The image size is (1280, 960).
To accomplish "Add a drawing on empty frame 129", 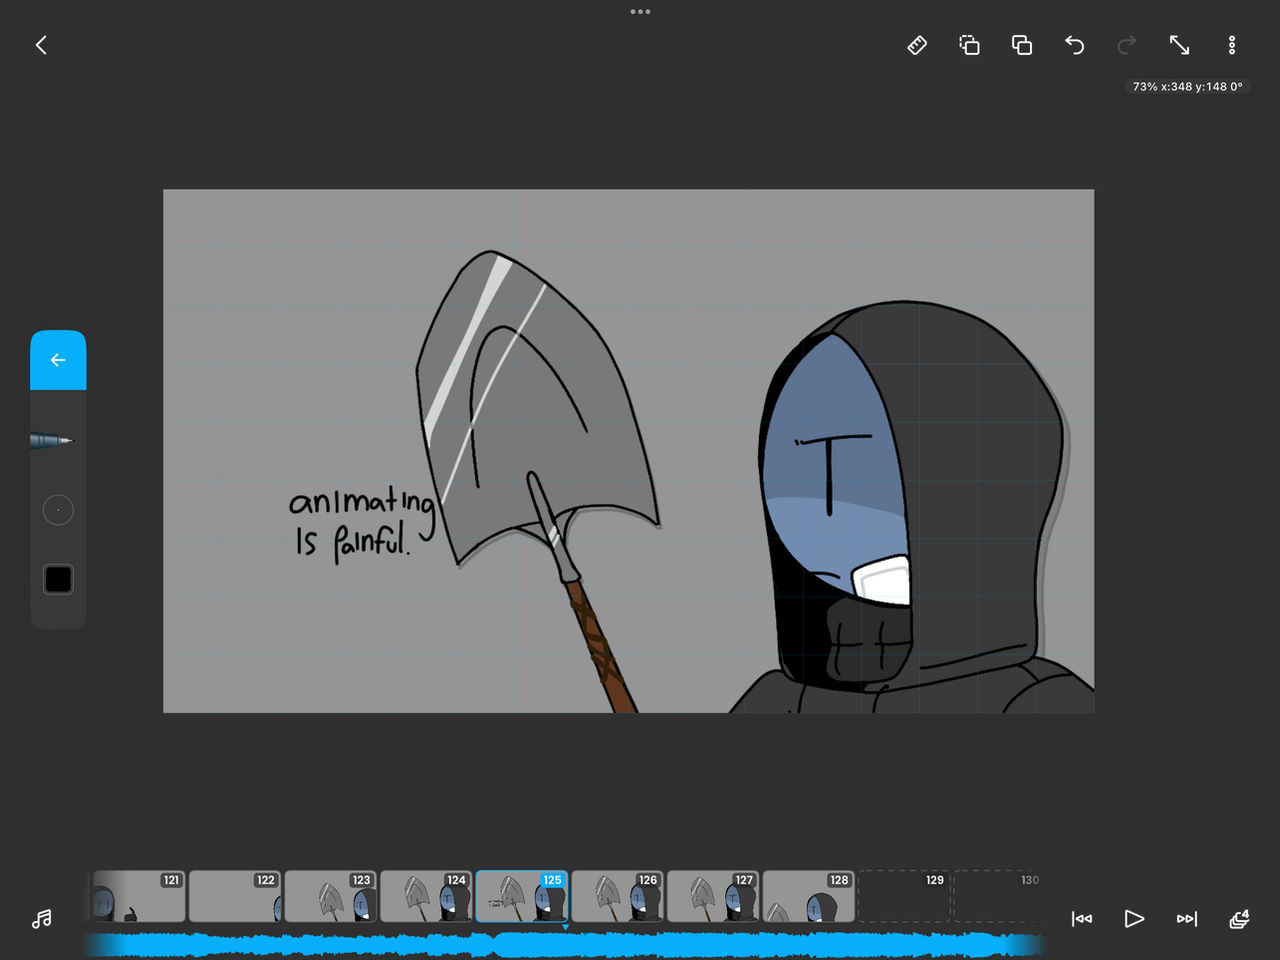I will click(x=904, y=896).
